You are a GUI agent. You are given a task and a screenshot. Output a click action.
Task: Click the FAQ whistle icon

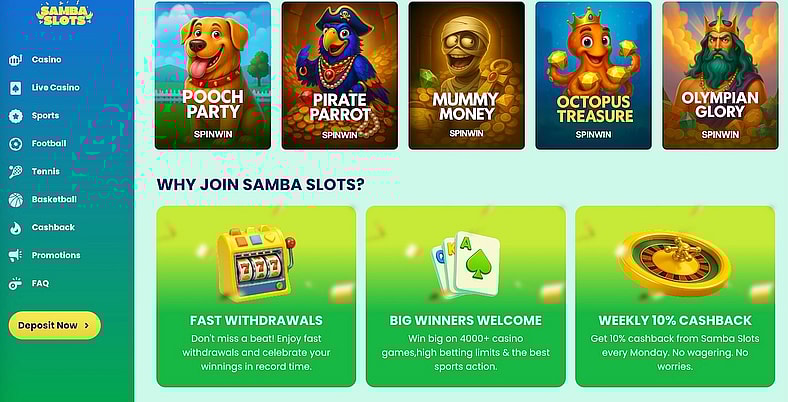pyautogui.click(x=16, y=284)
